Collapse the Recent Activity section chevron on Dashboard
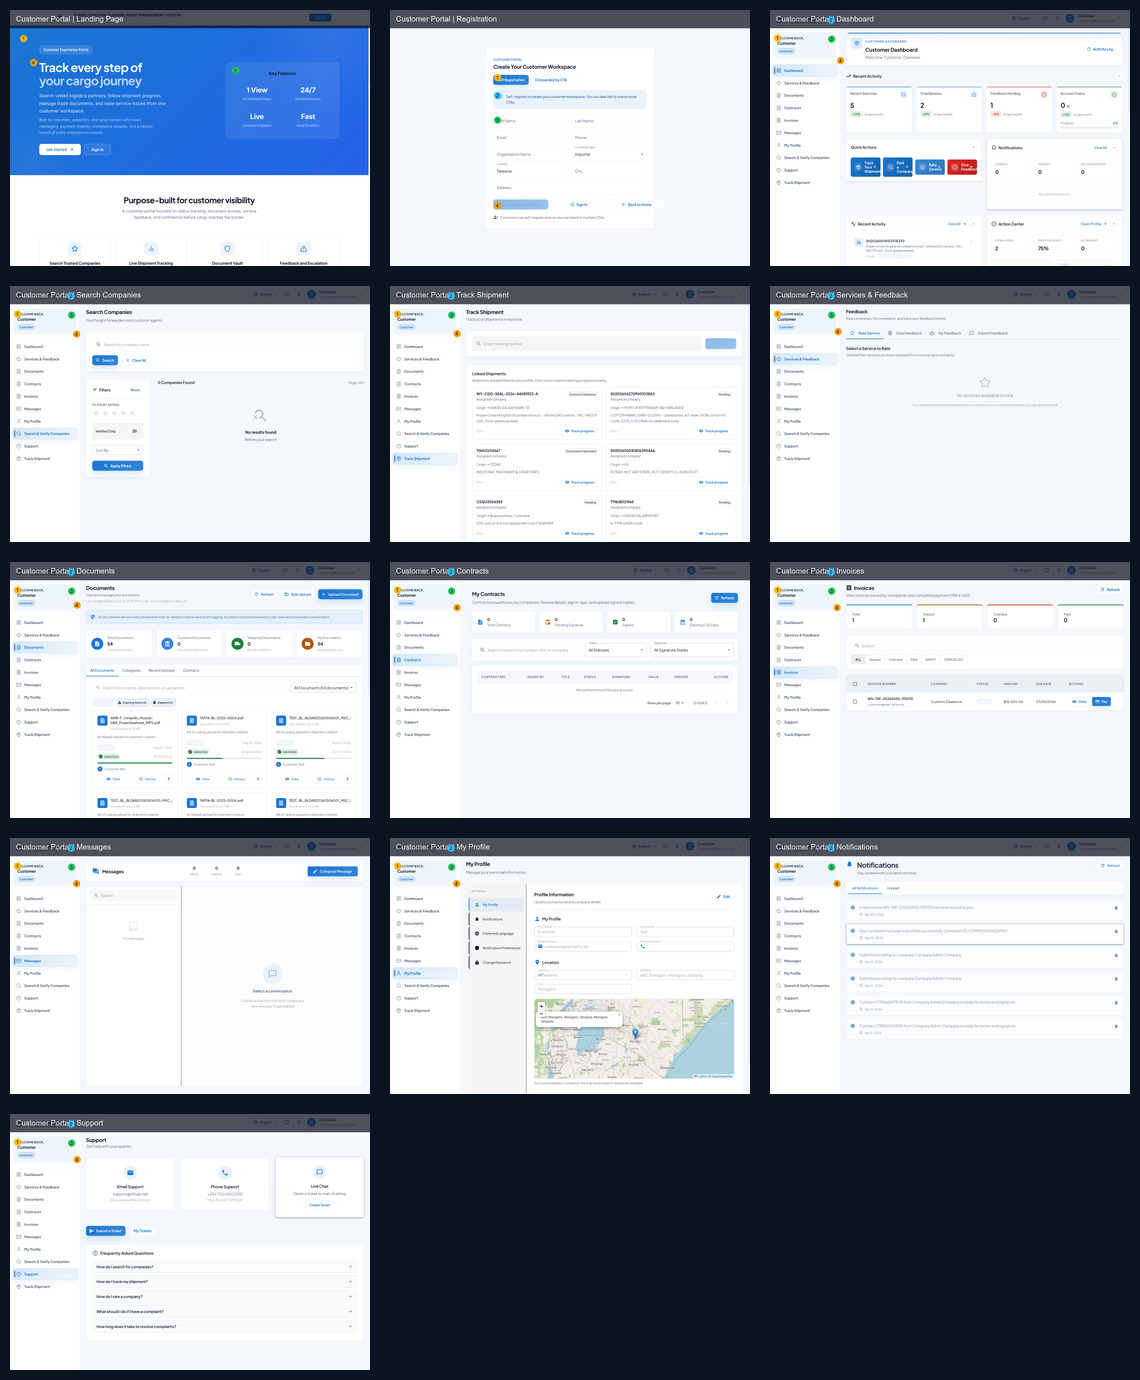1140x1380 pixels. click(1118, 76)
